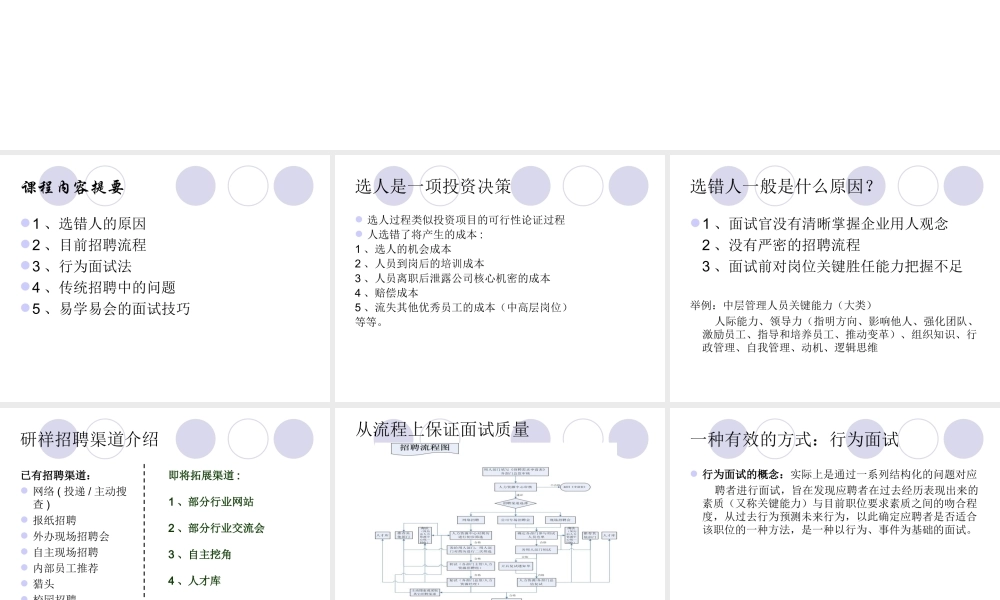Click the item 2、部分行业交流会
Image resolution: width=1000 pixels, height=600 pixels.
(x=216, y=528)
